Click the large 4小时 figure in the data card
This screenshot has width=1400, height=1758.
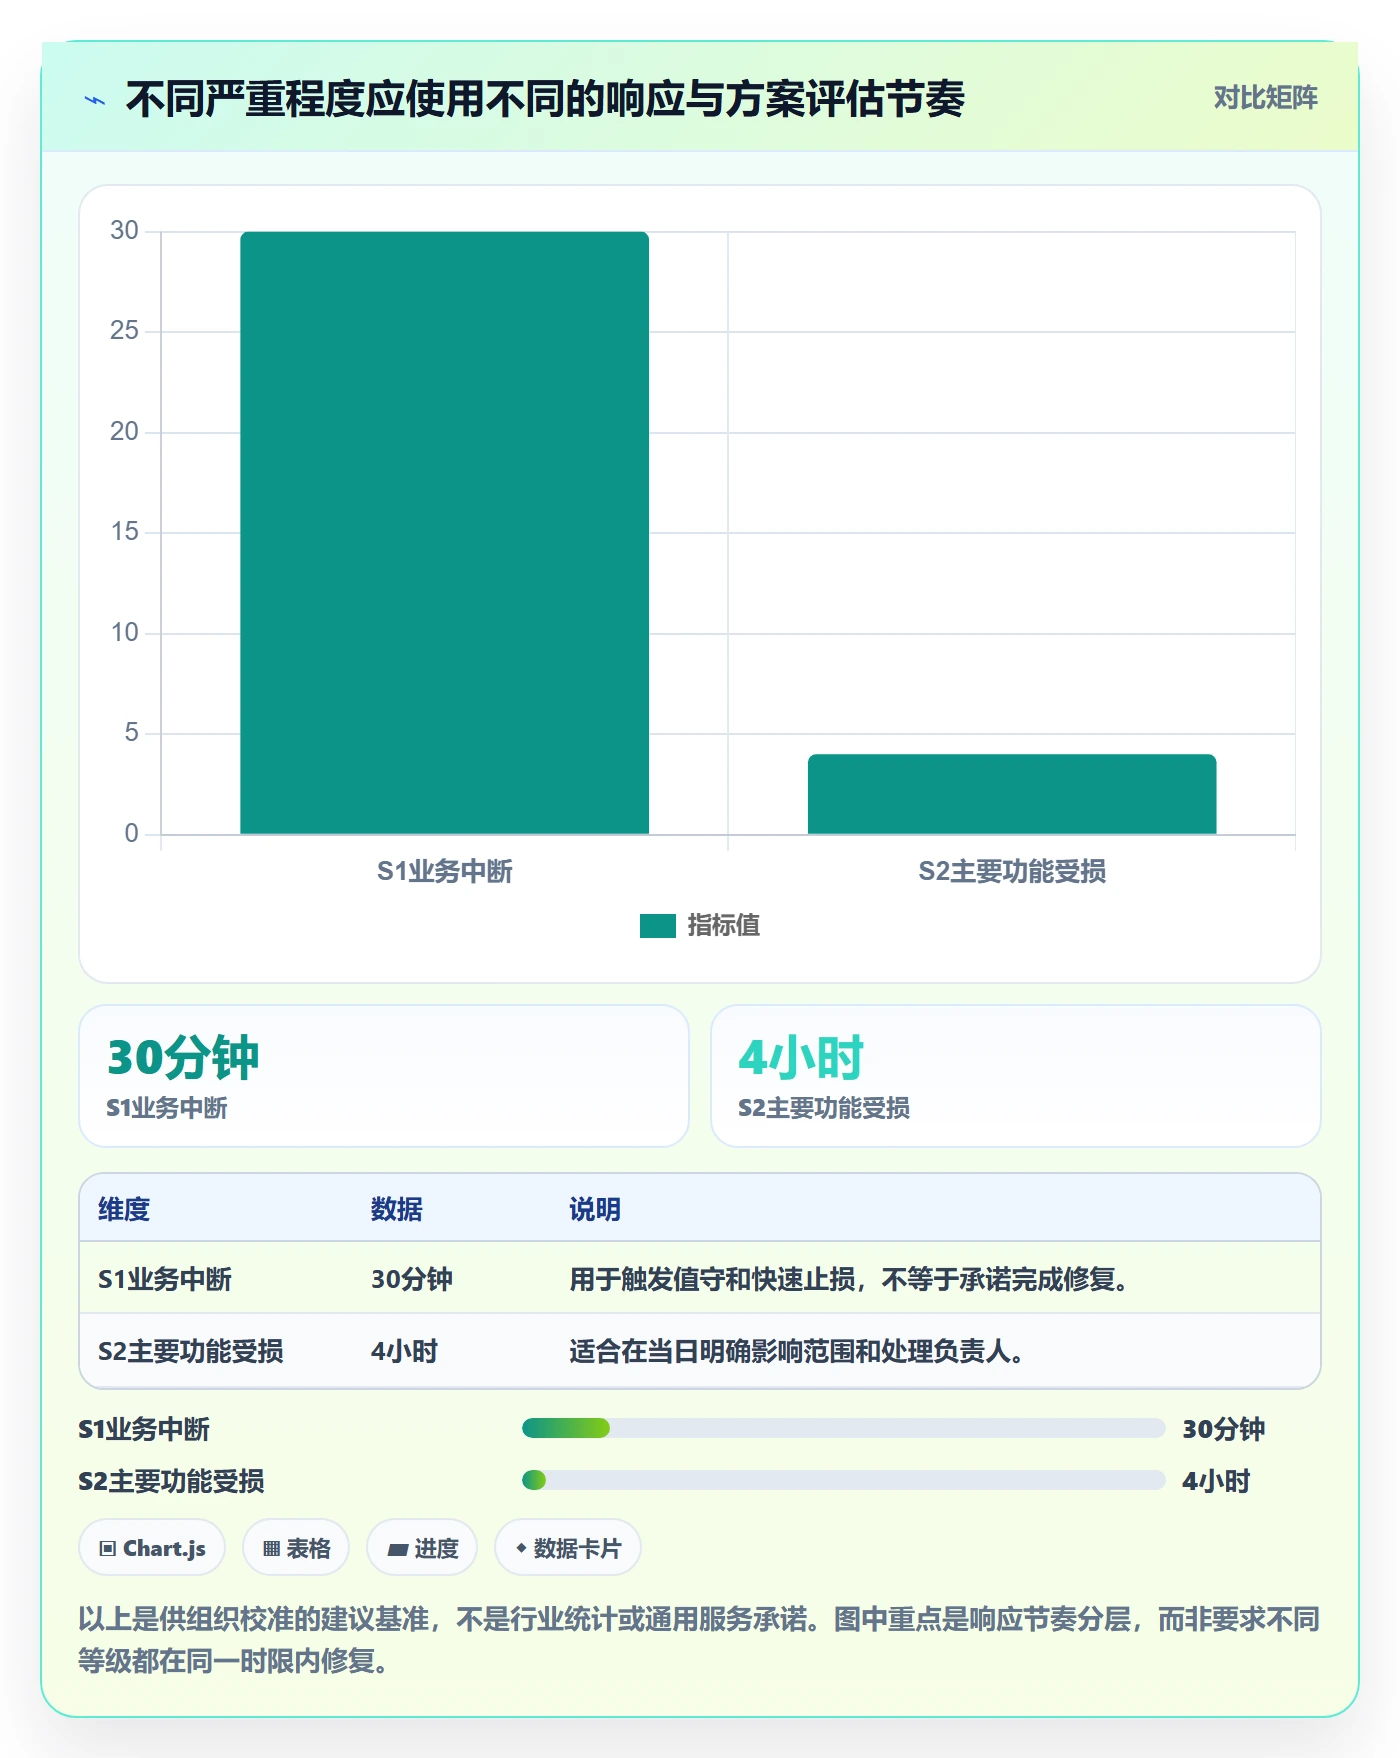click(801, 1057)
